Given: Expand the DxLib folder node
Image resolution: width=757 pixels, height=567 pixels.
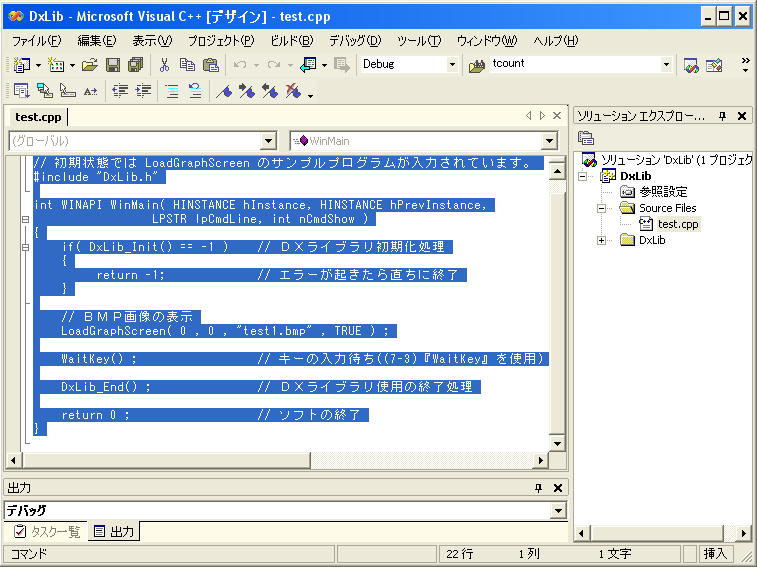Looking at the screenshot, I should pos(602,241).
